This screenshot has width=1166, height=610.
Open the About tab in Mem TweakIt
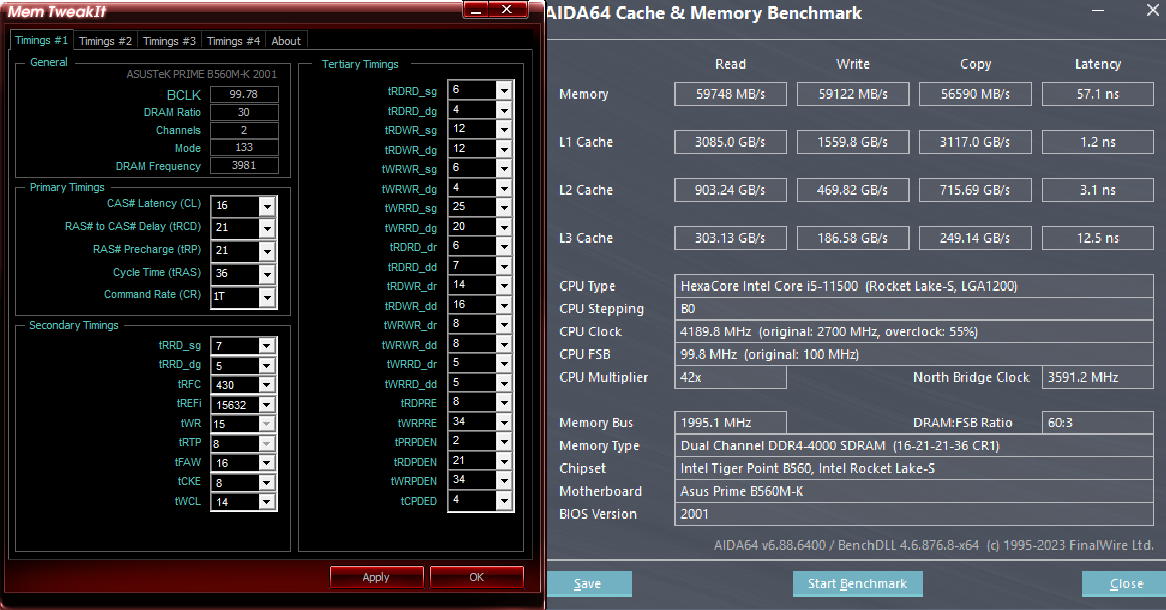(286, 41)
